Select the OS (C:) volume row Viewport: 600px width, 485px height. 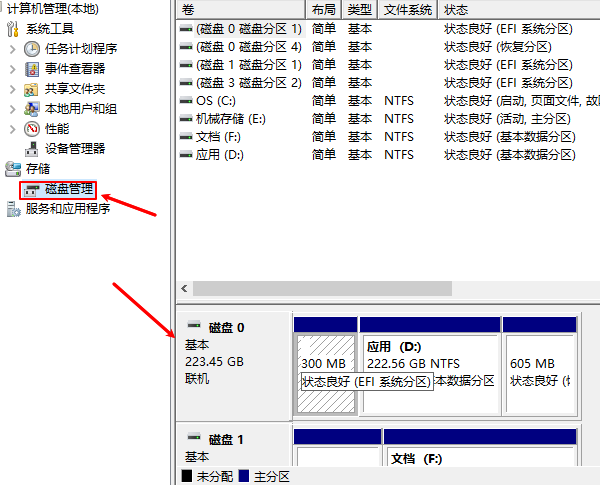pyautogui.click(x=388, y=101)
